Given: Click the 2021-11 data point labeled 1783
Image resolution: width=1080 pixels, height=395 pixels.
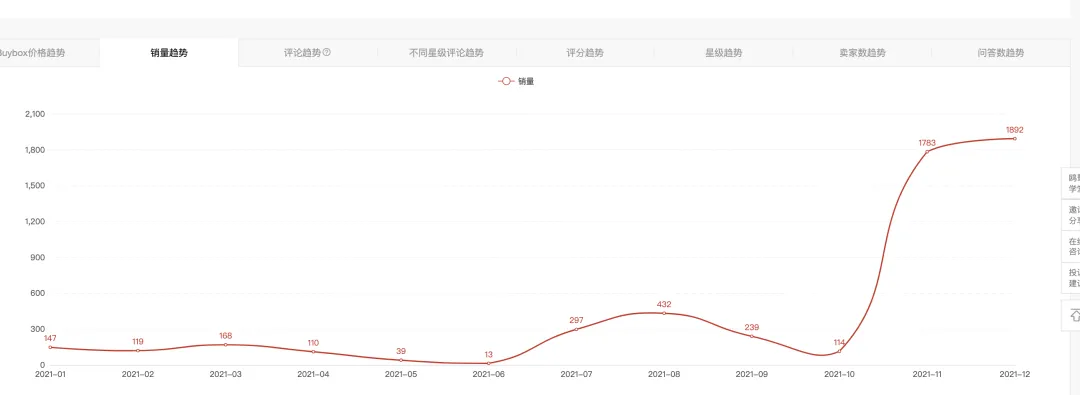Looking at the screenshot, I should coord(927,152).
